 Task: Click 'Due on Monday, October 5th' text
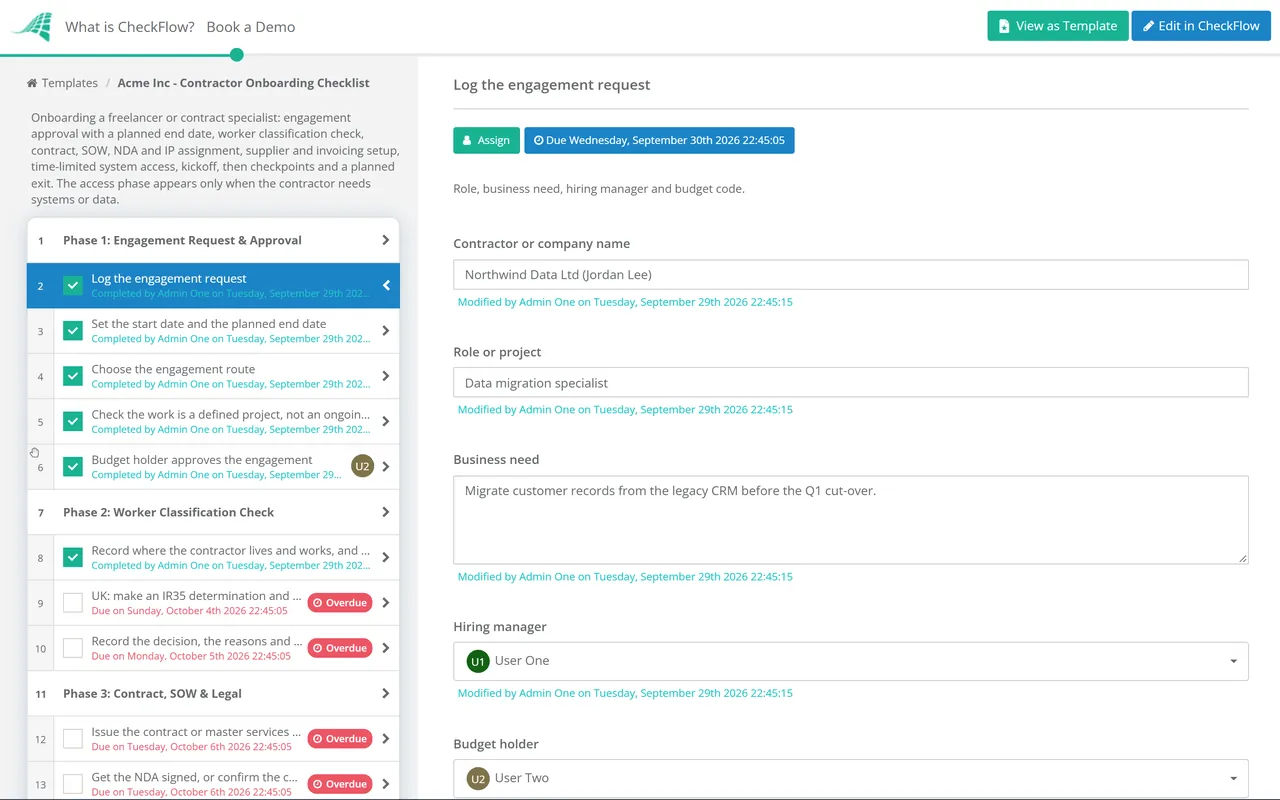point(191,656)
